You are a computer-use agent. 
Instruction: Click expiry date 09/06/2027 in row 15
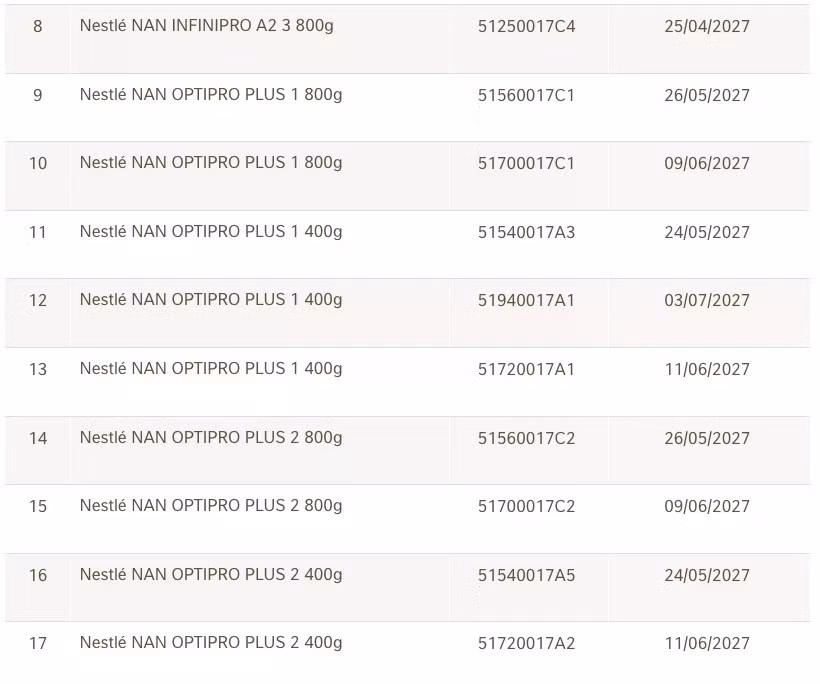706,507
